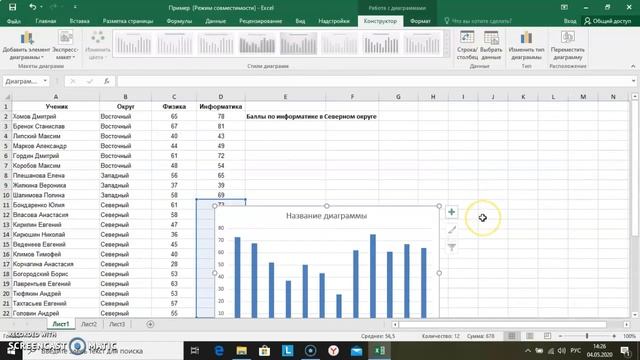This screenshot has width=640, height=360.
Task: Apply the sixth chart style thumbnail
Action: [340, 44]
